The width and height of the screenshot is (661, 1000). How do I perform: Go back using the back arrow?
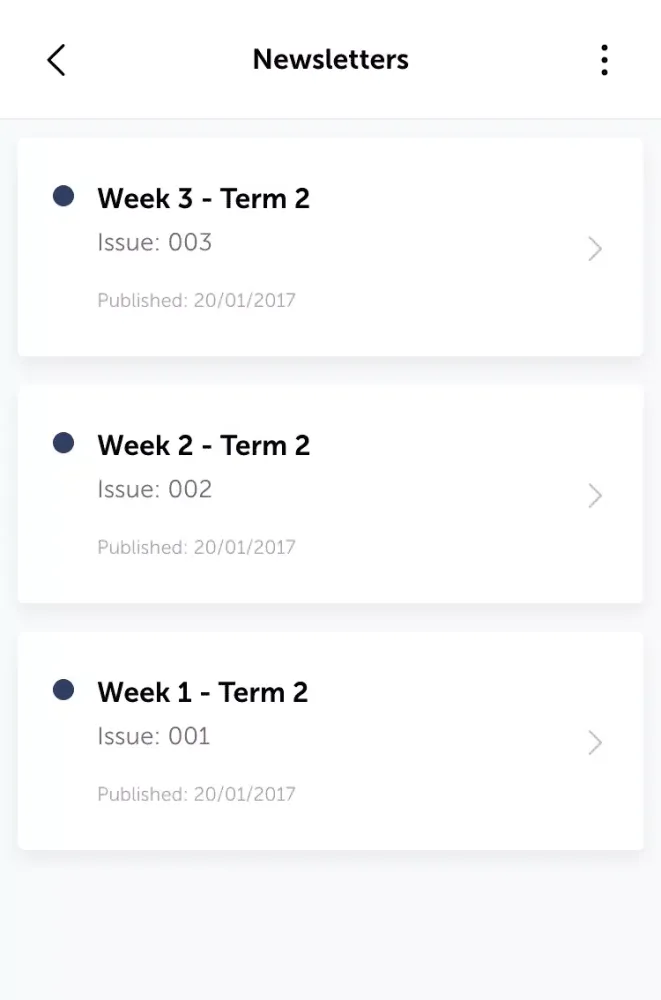[56, 60]
